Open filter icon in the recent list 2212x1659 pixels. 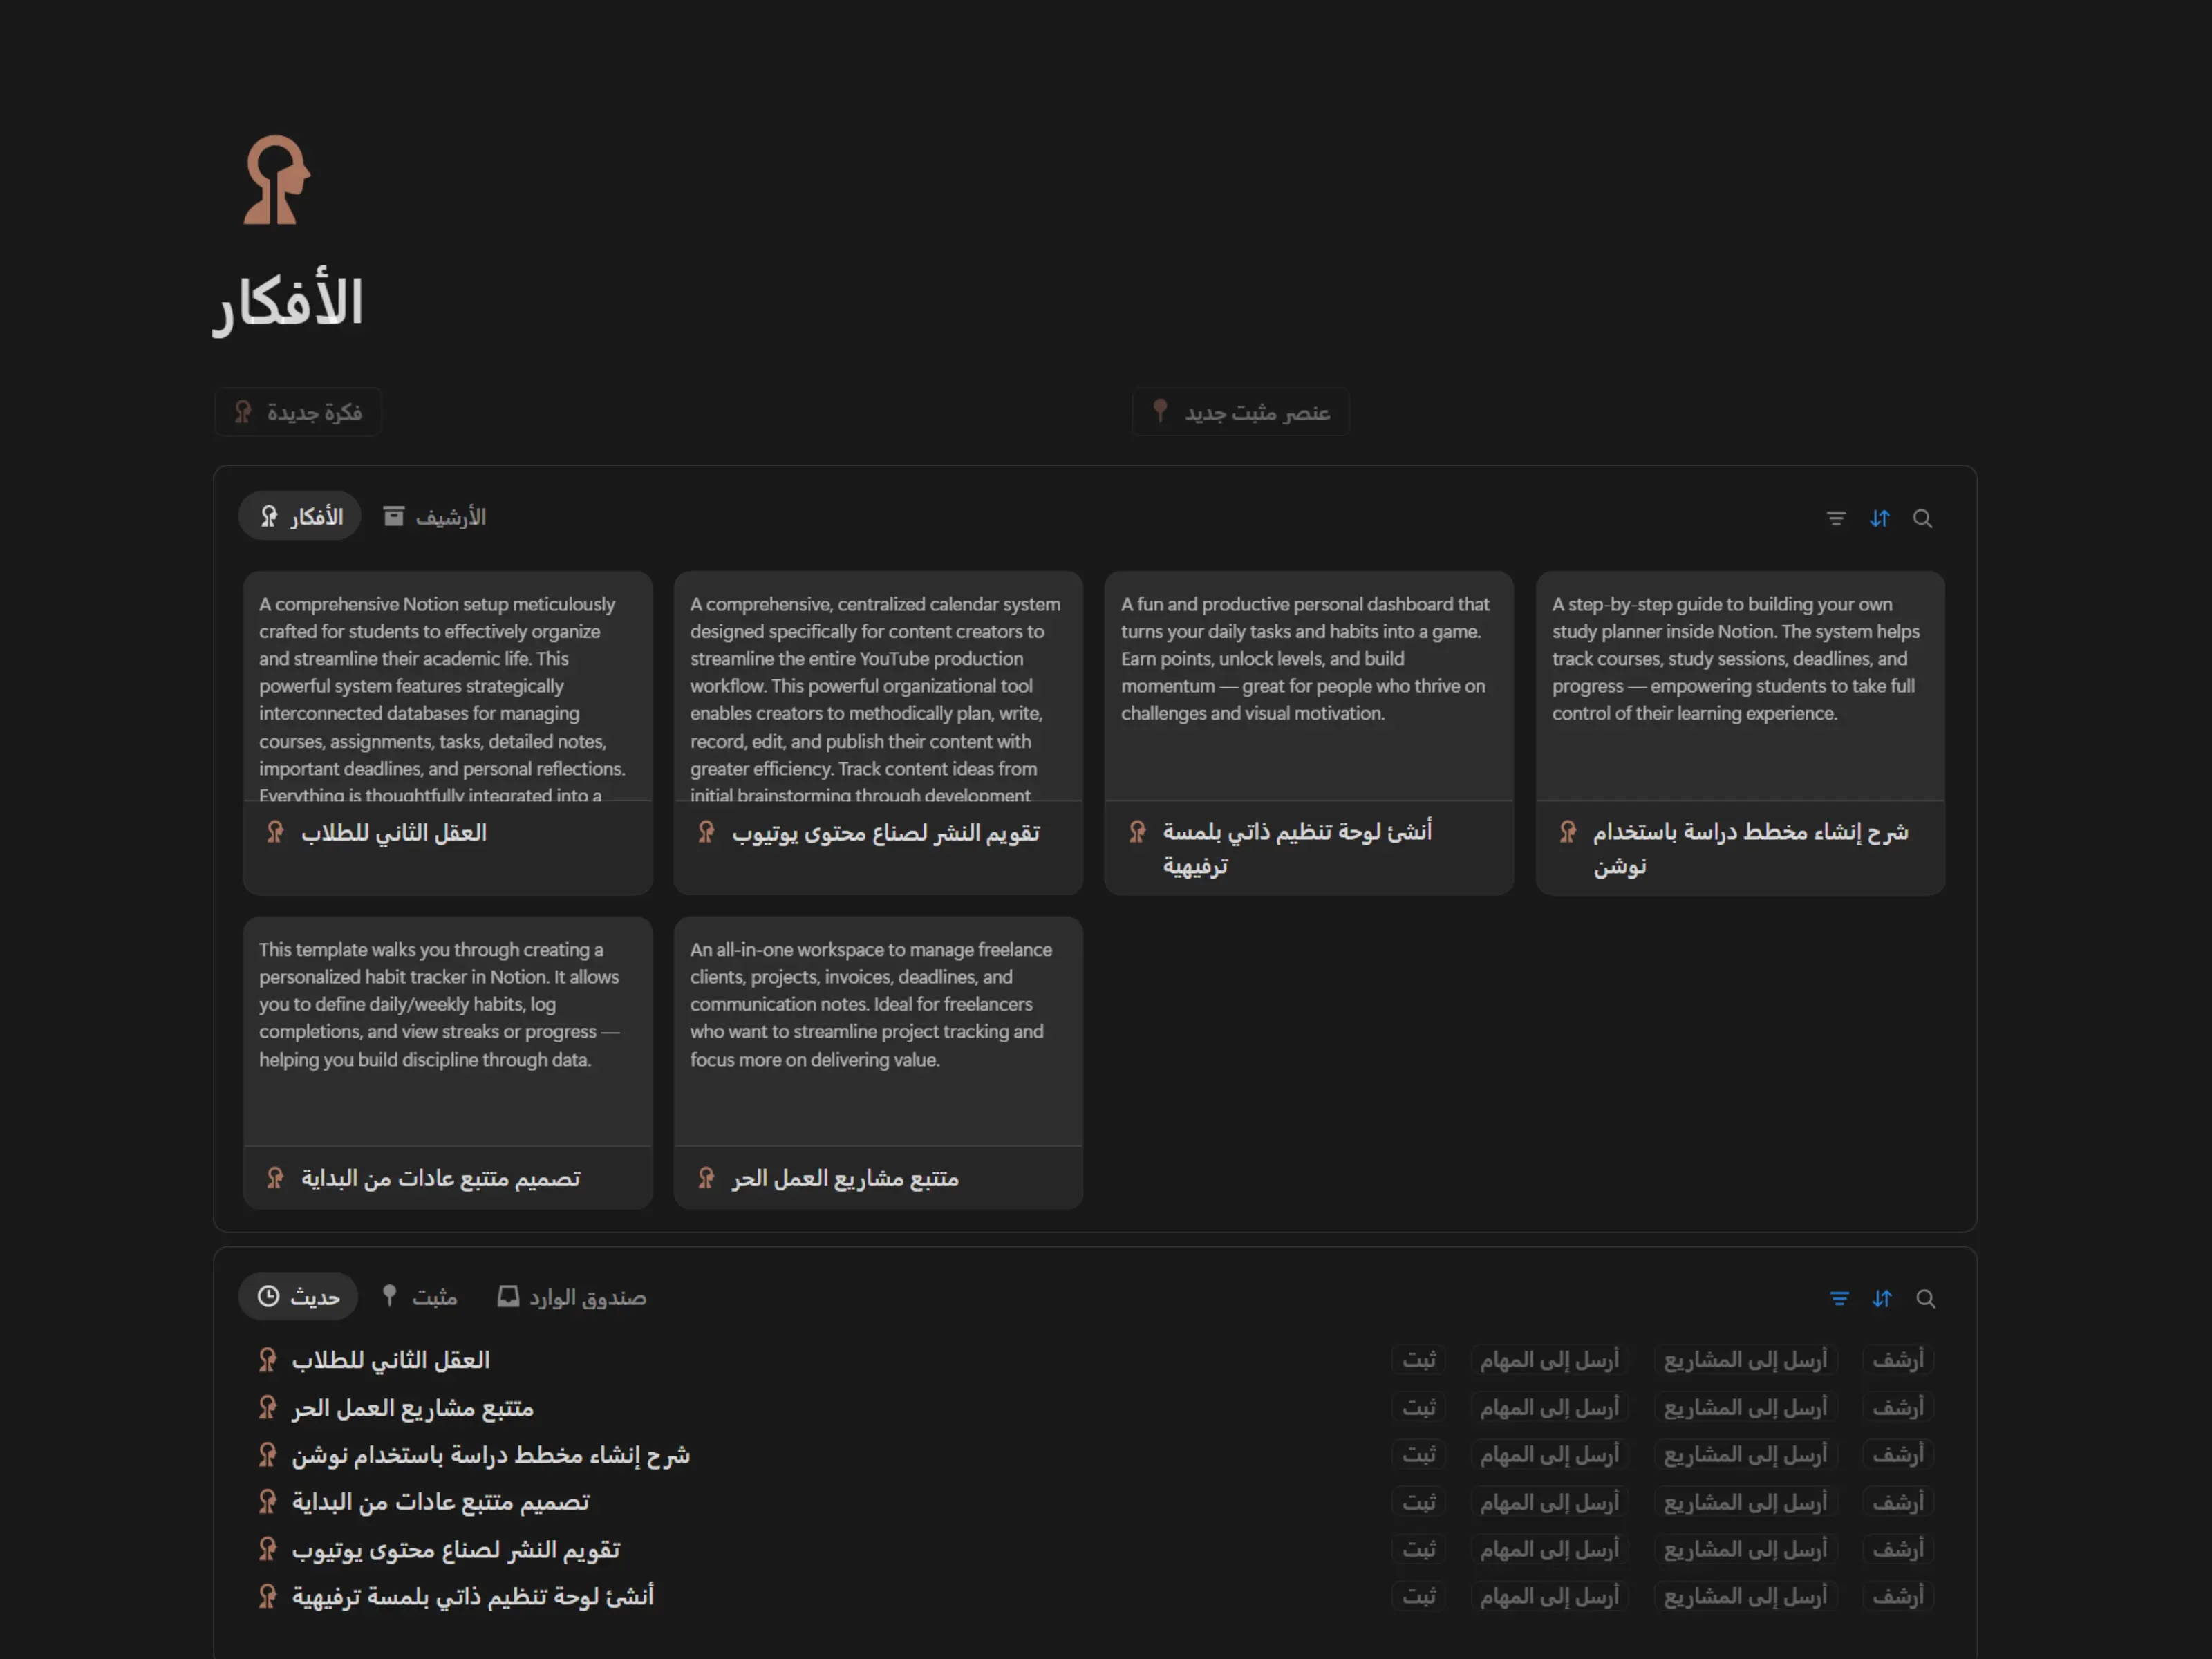(x=1839, y=1298)
